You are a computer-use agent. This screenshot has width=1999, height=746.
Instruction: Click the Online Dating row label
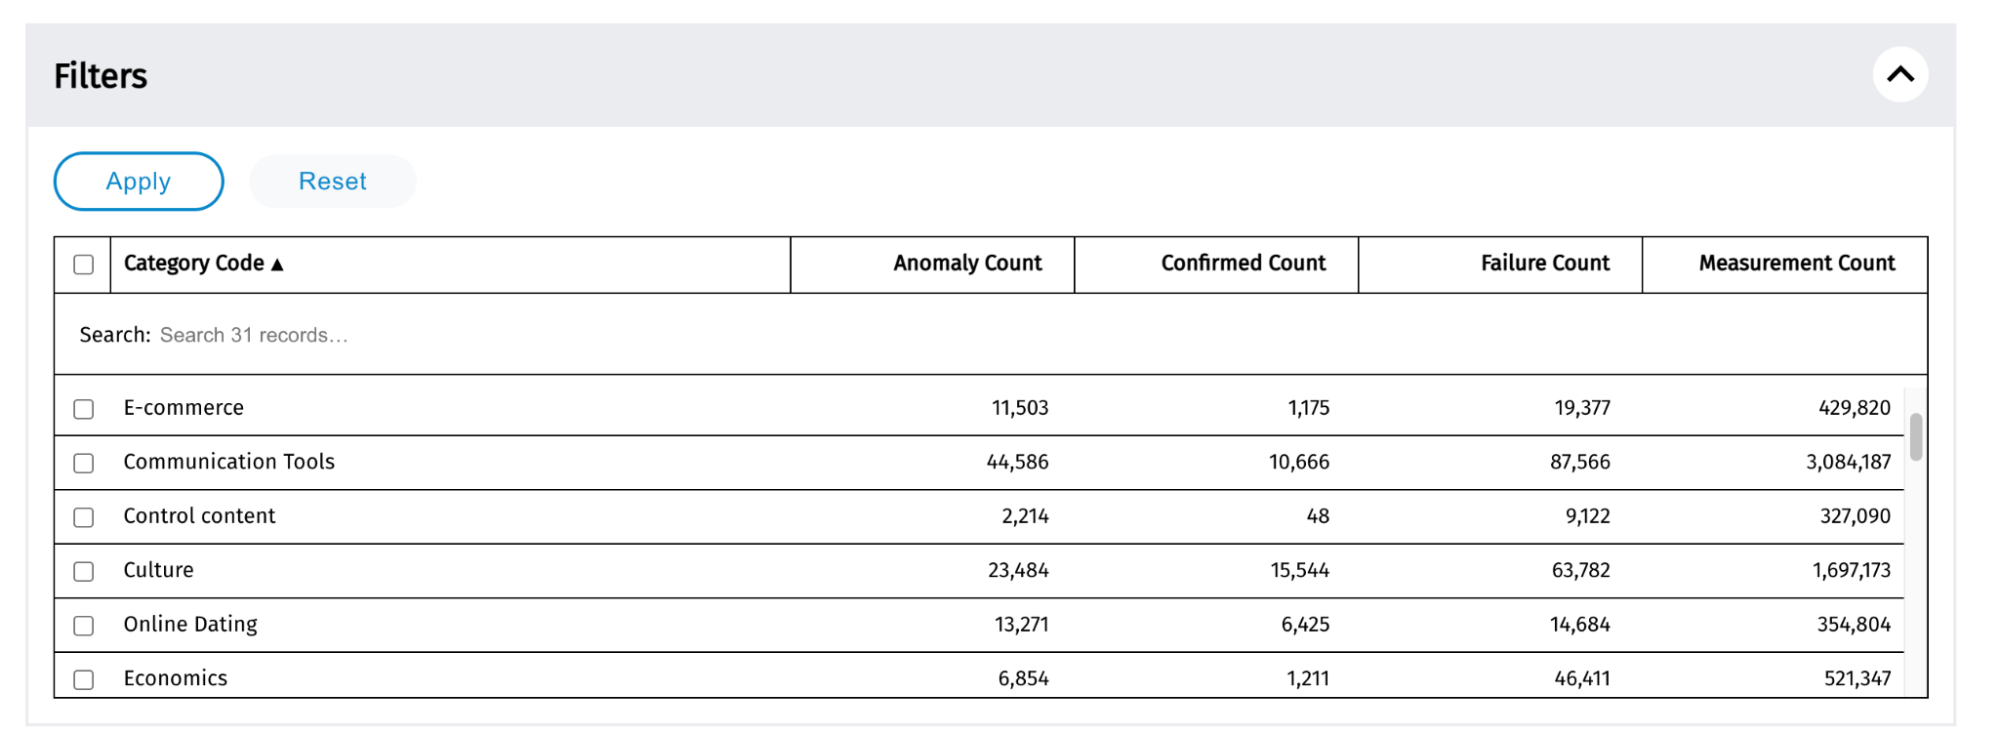pyautogui.click(x=190, y=624)
